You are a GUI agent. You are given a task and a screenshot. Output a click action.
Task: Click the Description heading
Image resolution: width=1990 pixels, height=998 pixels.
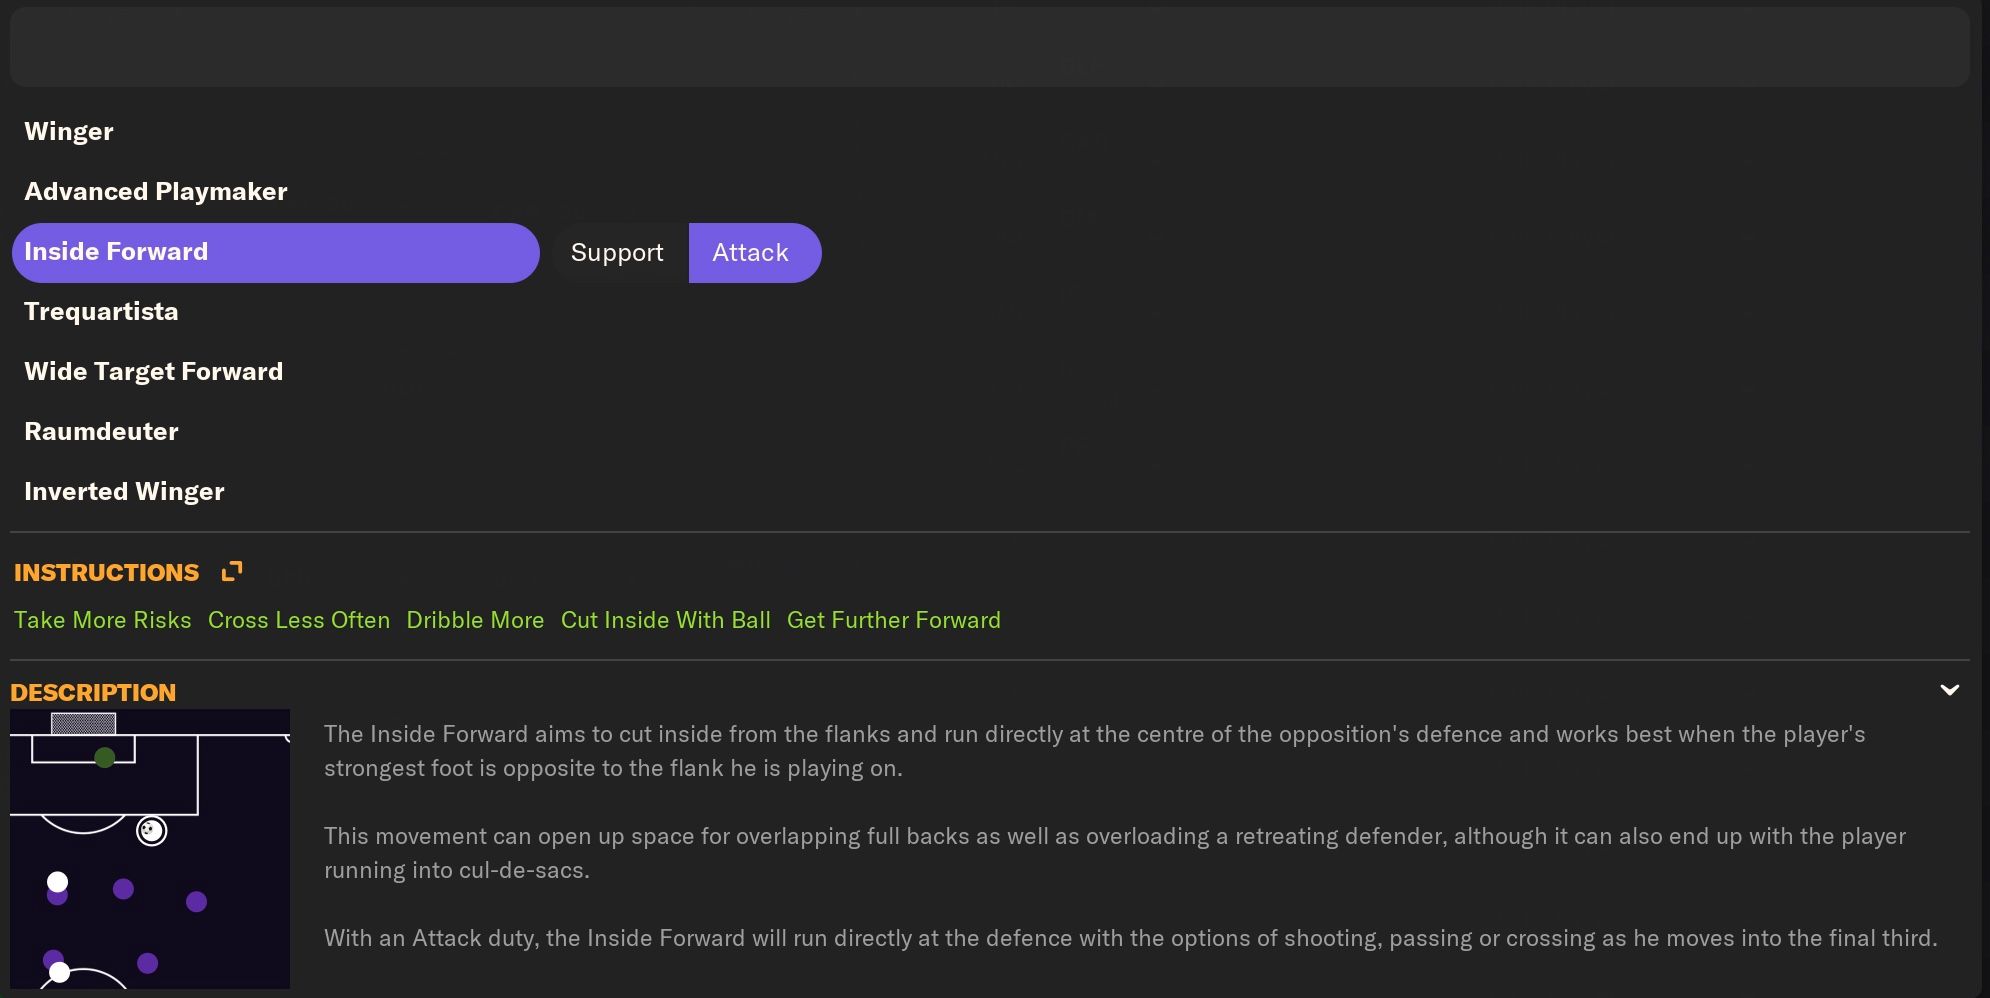click(93, 692)
